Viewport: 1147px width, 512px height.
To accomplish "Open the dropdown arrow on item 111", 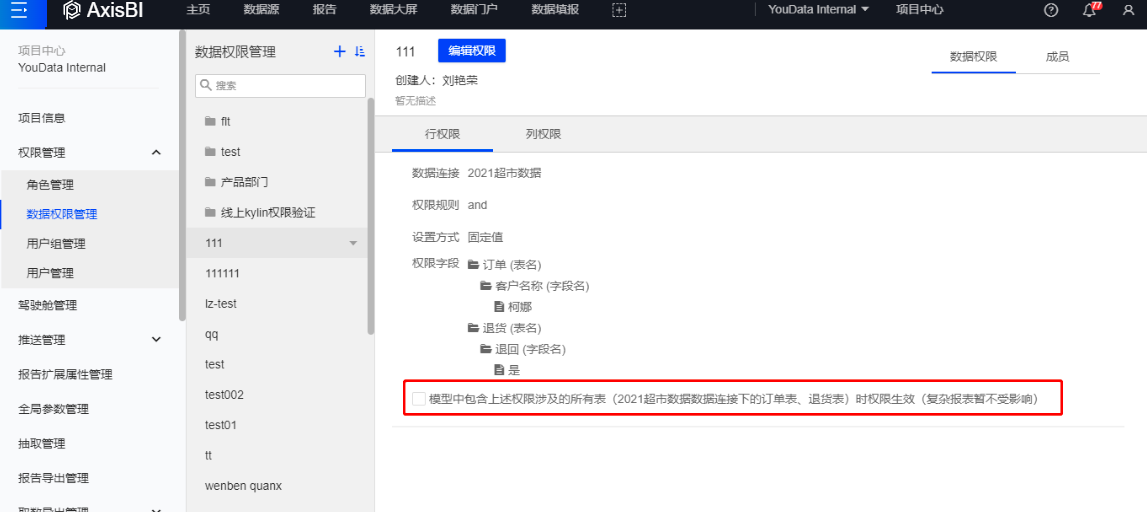I will tap(353, 244).
